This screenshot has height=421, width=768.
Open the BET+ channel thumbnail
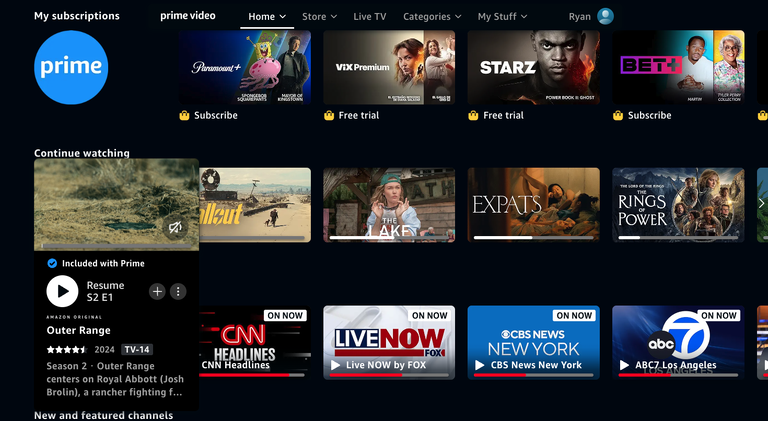tap(678, 68)
